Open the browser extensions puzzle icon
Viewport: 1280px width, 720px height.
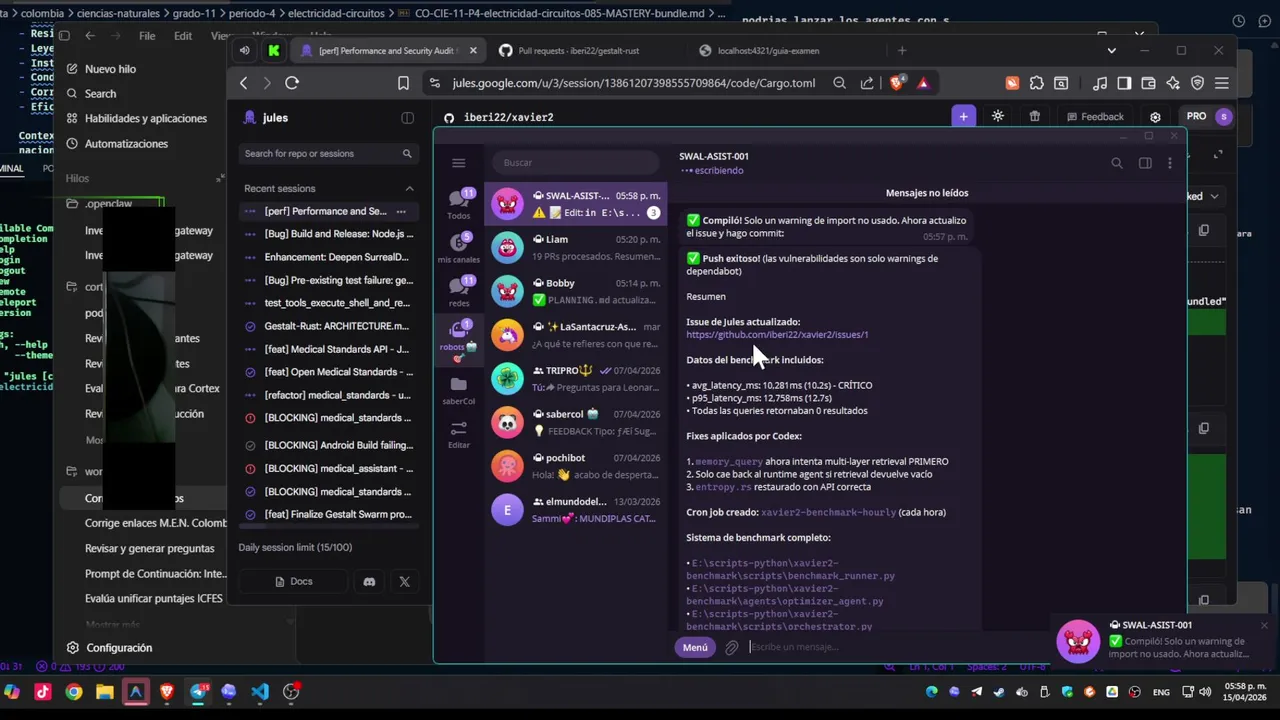tap(1036, 83)
